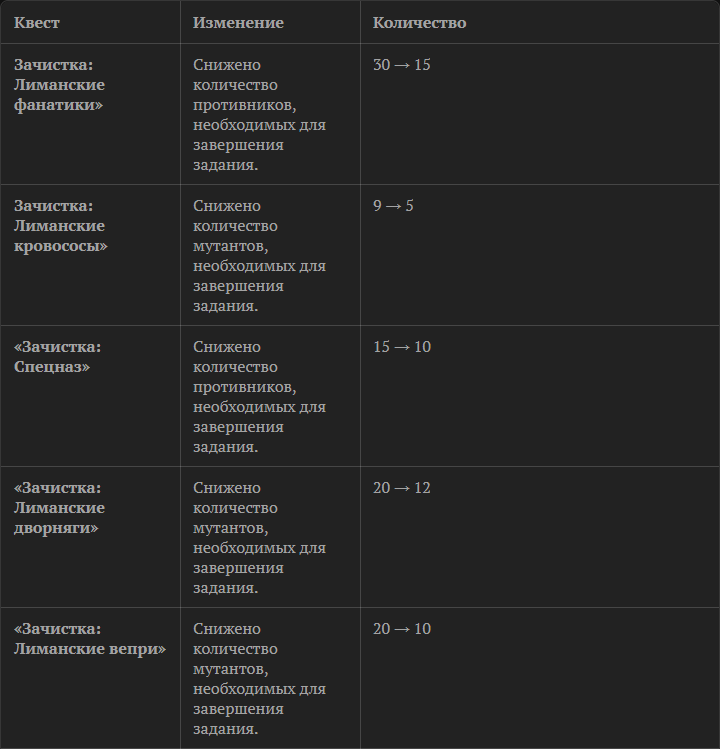Viewport: 720px width, 749px height.
Task: Click word мутантов in Лиманские вепри row
Action: (x=230, y=669)
